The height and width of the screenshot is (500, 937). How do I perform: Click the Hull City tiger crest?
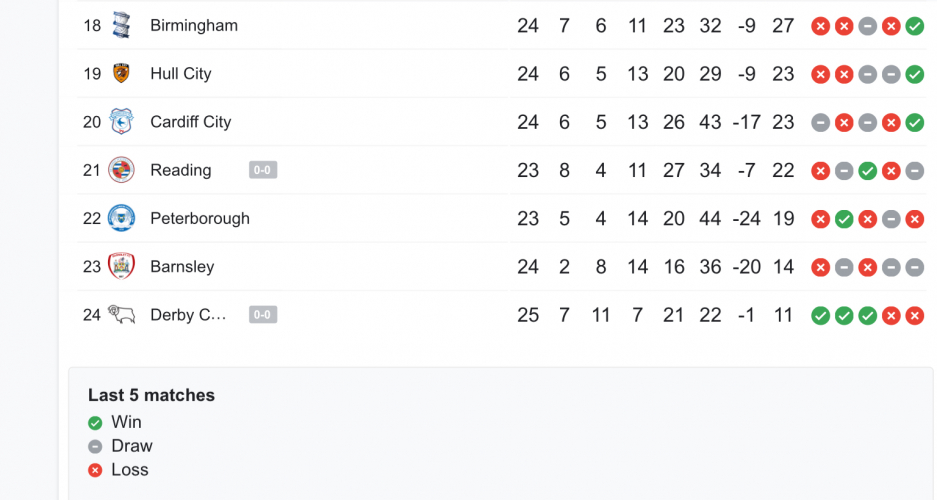tap(122, 73)
